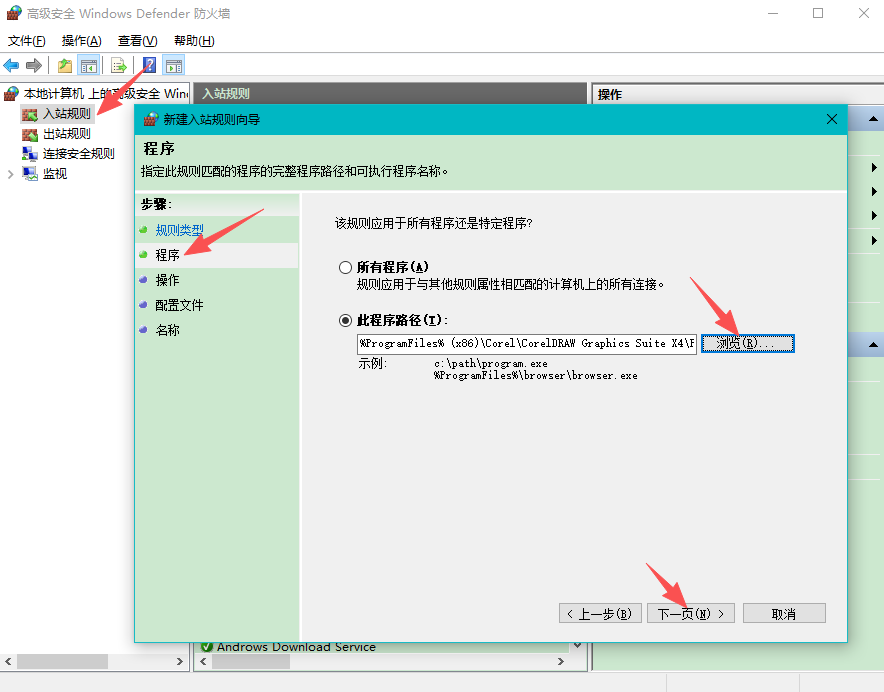The width and height of the screenshot is (884, 692).
Task: Expand the first arrow in the 操作 pane
Action: point(875,166)
